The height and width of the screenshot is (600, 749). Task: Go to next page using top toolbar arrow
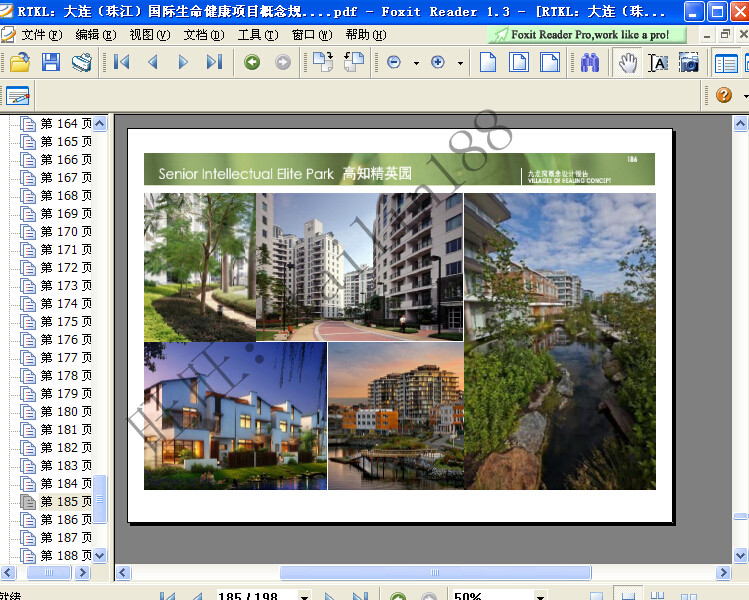tap(183, 62)
